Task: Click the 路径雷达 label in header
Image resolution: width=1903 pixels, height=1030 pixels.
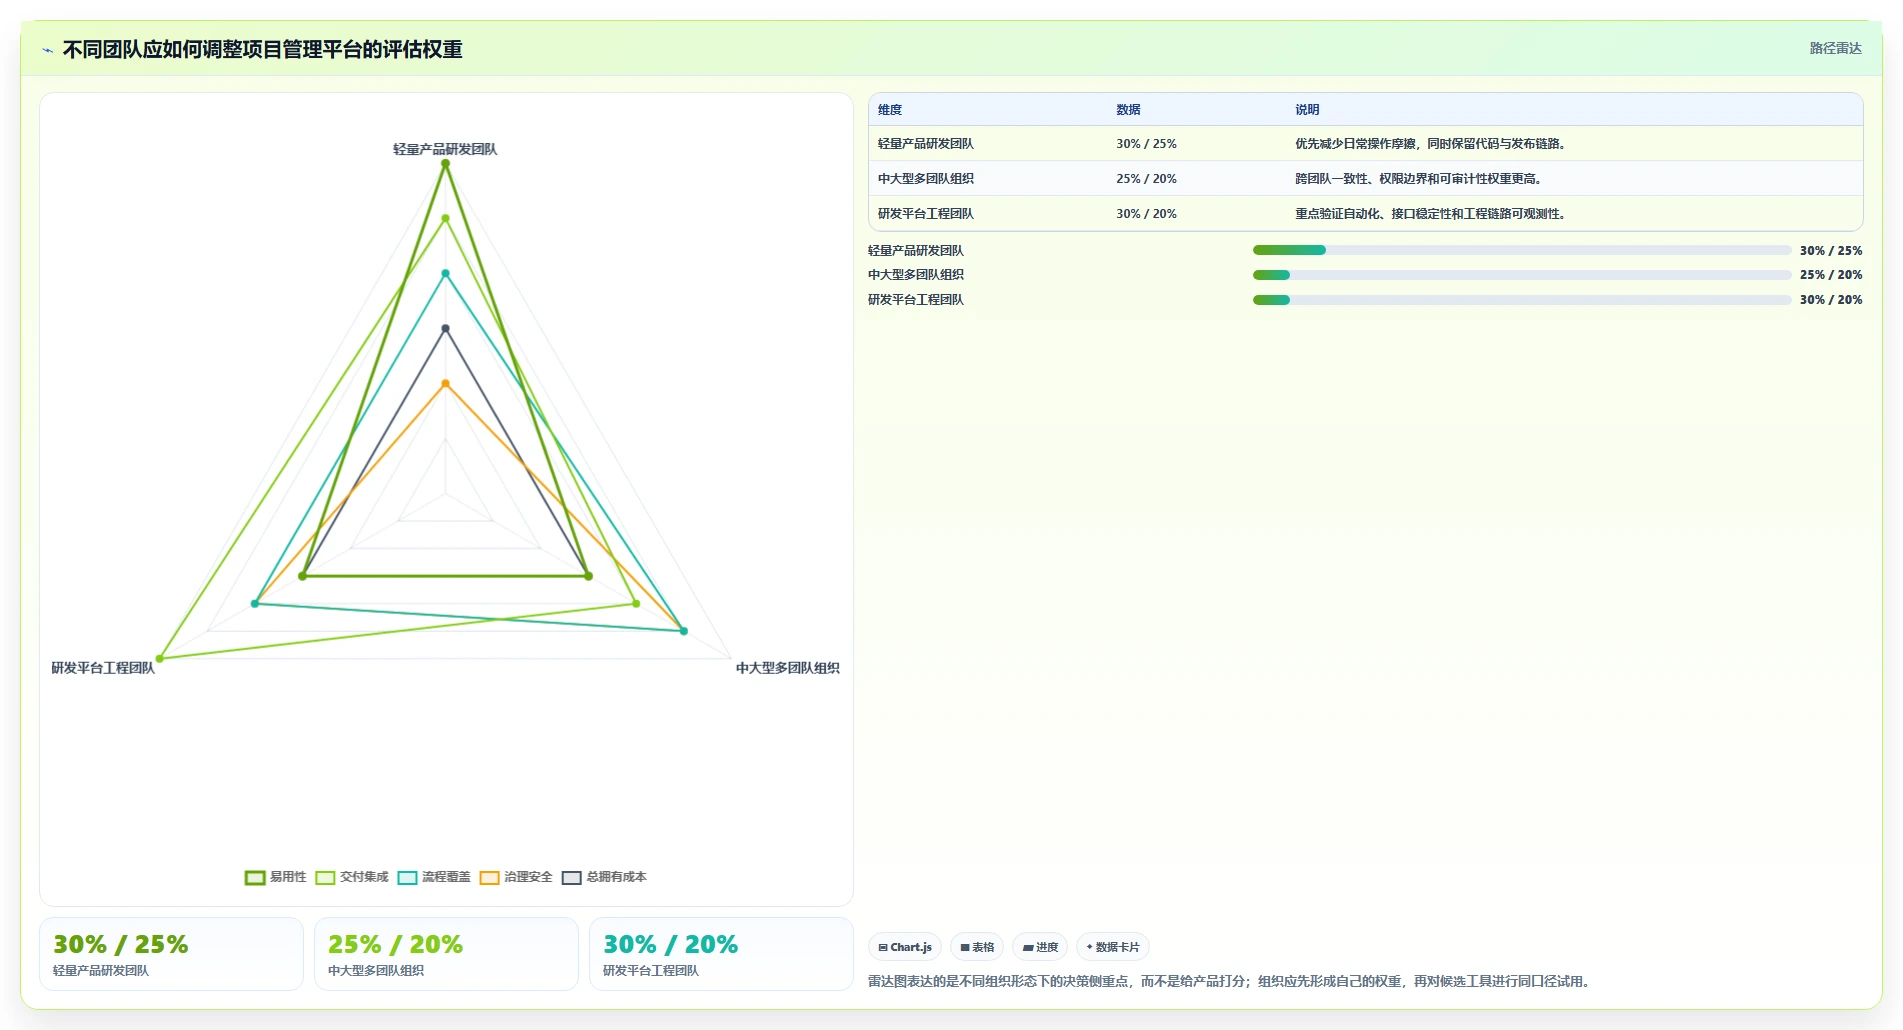Action: tap(1835, 48)
